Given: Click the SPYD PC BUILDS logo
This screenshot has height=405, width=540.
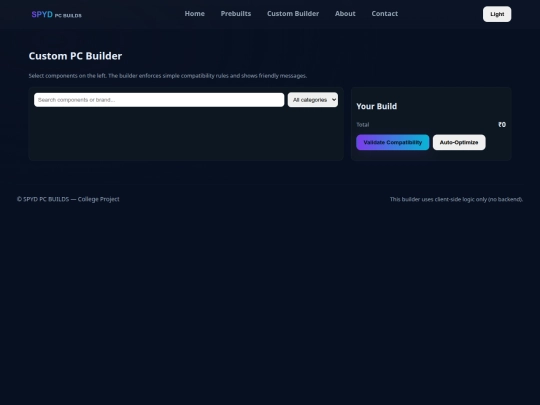Looking at the screenshot, I should point(56,14).
